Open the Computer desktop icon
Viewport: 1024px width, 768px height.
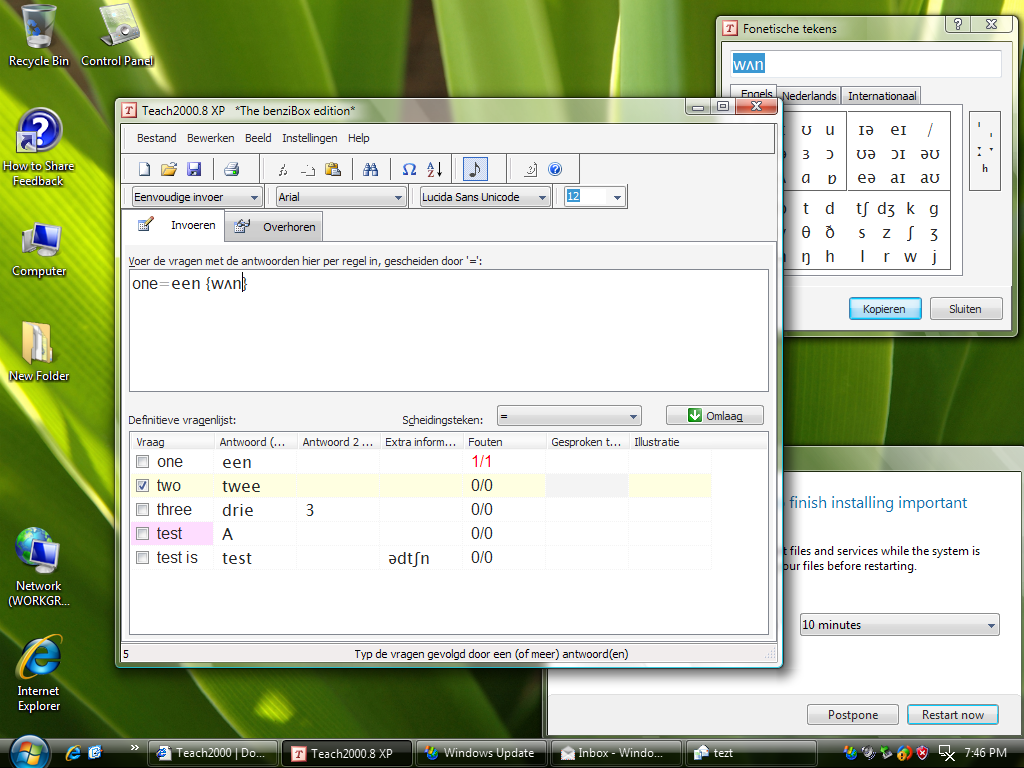click(39, 250)
